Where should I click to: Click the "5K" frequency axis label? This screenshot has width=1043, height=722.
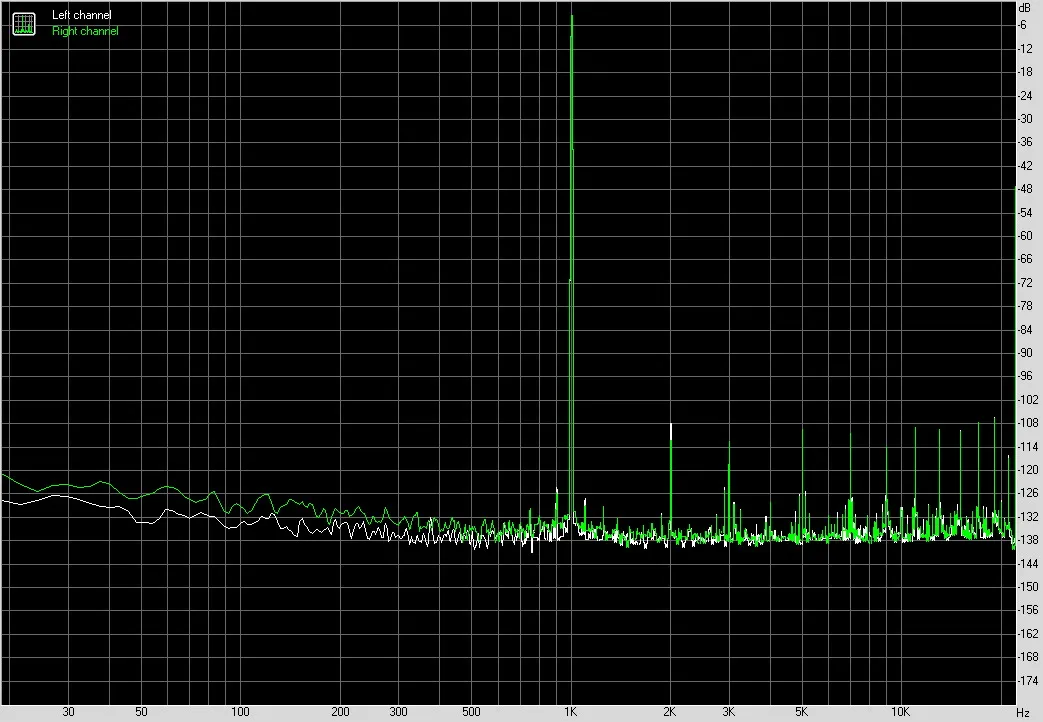click(802, 711)
